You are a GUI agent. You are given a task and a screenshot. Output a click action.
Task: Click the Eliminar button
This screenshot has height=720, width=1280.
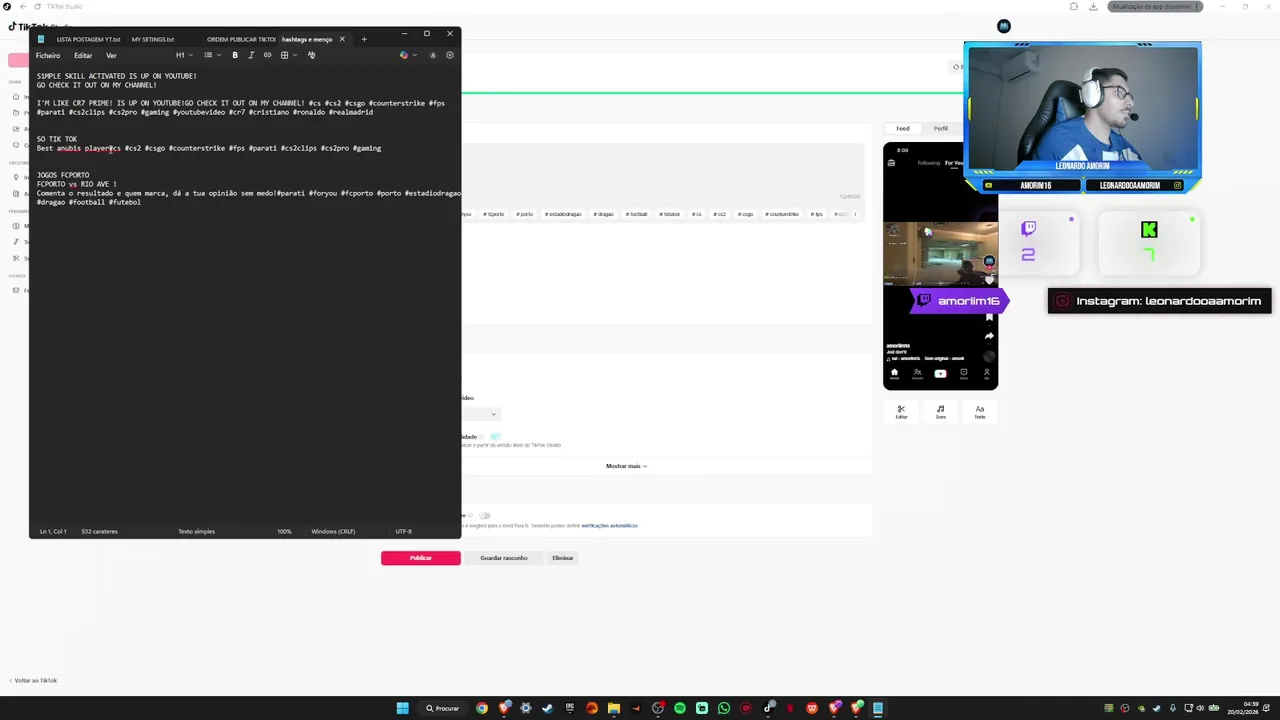[x=563, y=558]
